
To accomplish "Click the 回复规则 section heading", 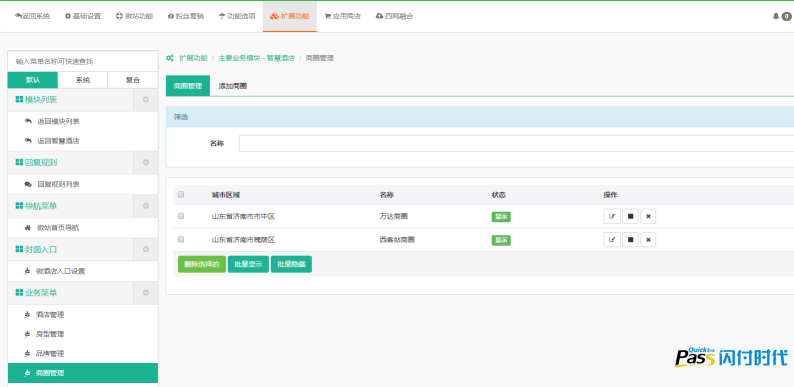I will point(36,163).
